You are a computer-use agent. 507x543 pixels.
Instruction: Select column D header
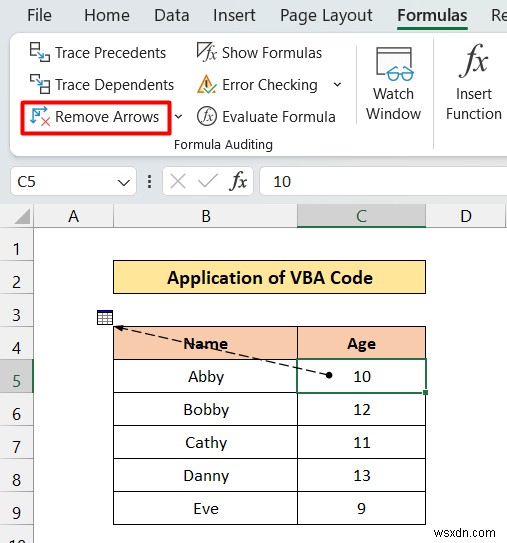pyautogui.click(x=465, y=216)
